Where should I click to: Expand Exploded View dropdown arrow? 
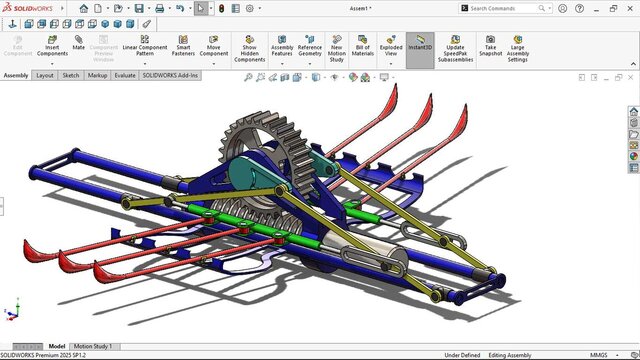391,64
